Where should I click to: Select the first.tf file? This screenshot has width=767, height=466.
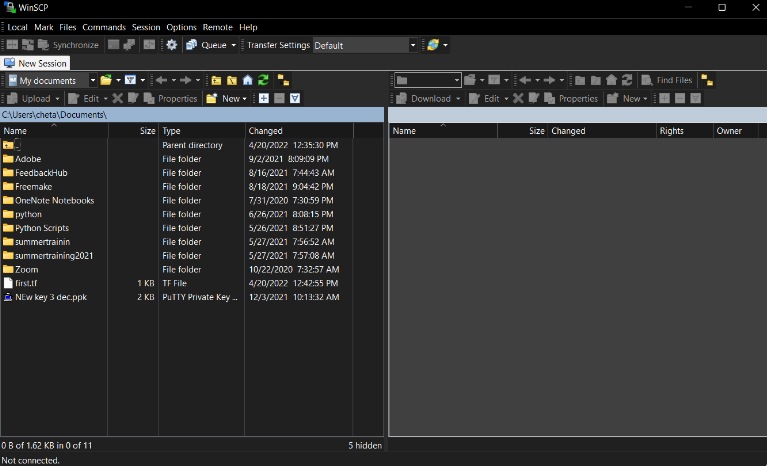[20, 283]
